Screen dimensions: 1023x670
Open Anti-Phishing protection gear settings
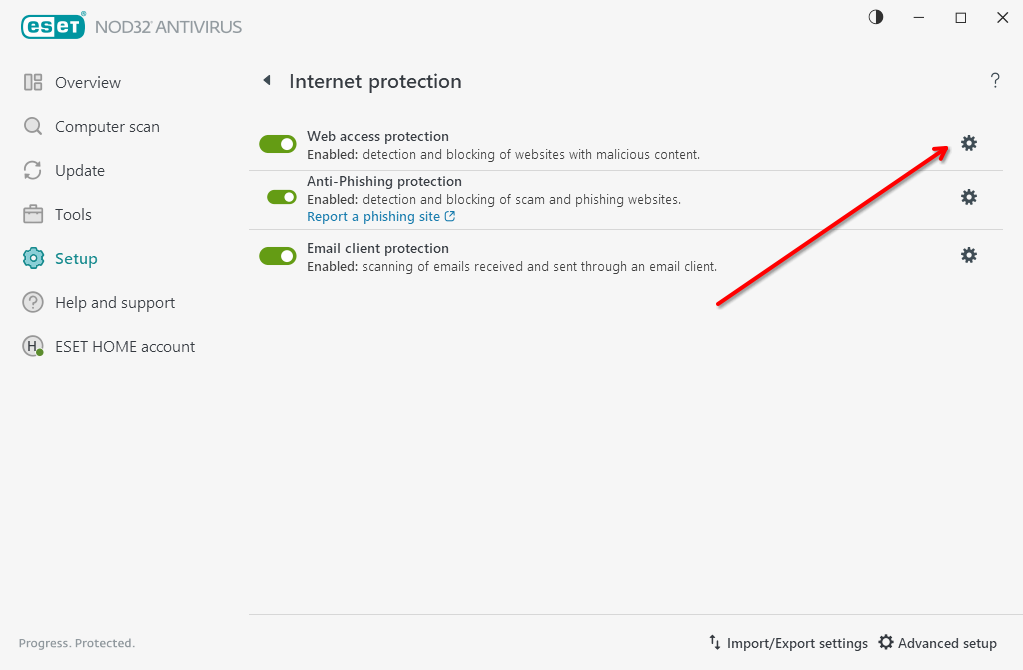969,197
